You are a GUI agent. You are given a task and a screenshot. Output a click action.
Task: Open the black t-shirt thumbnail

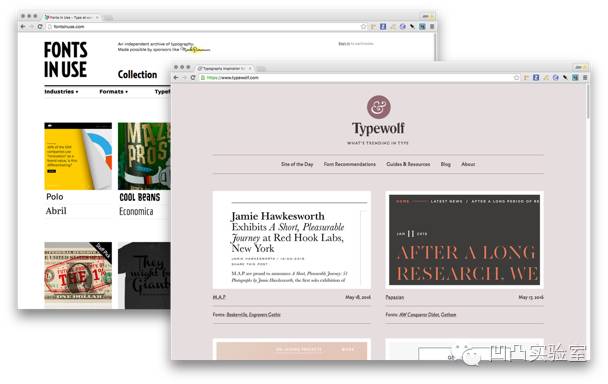144,275
